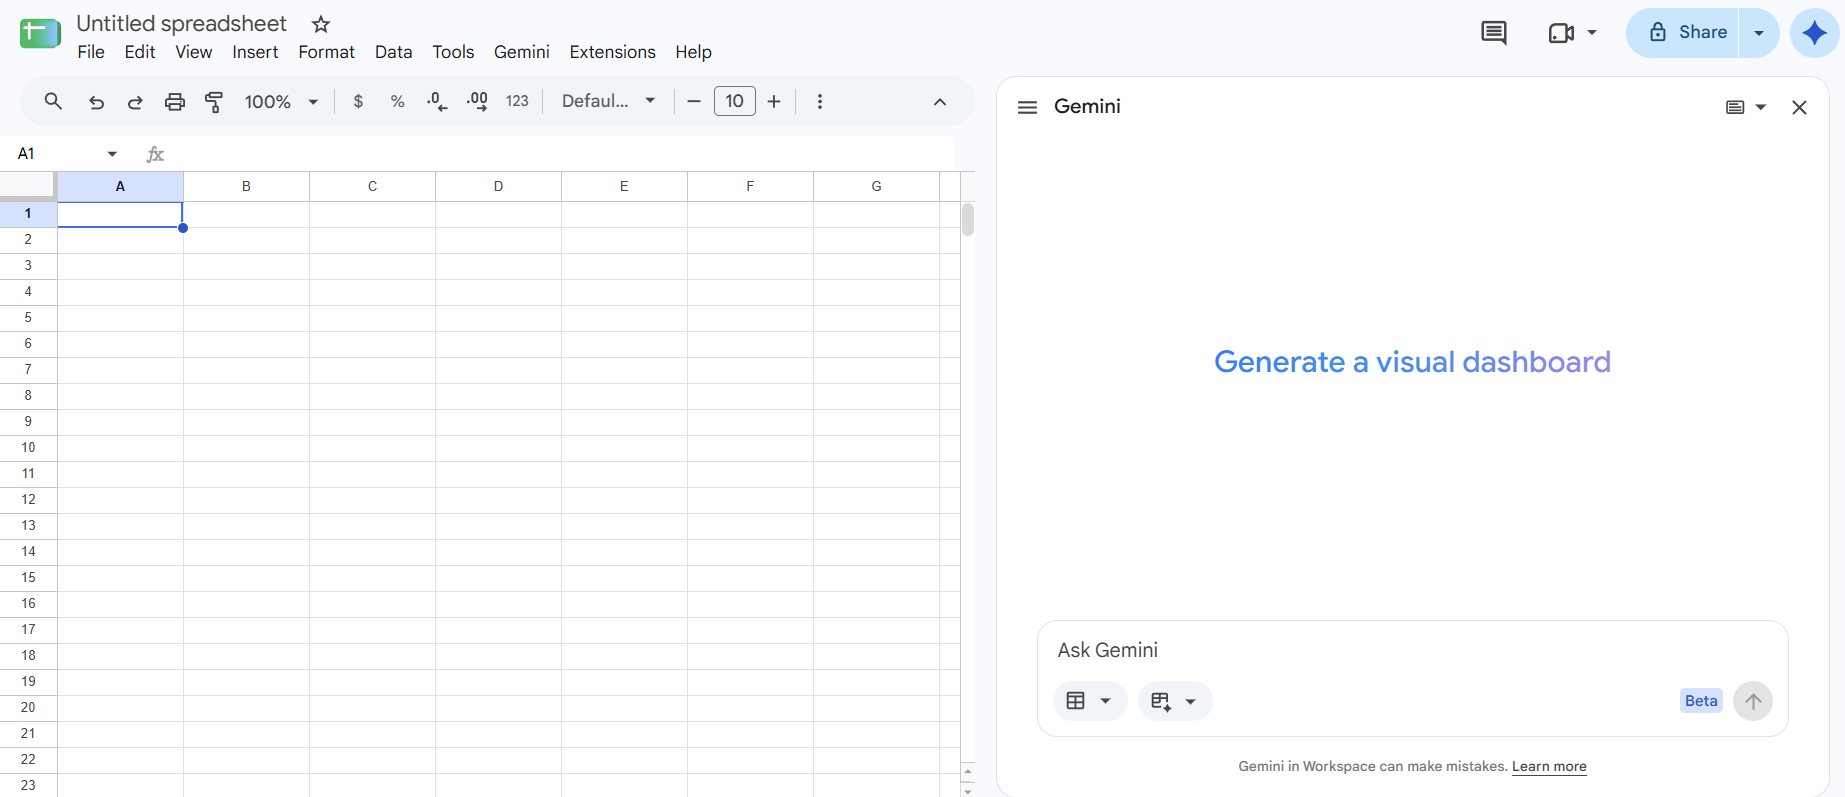
Task: Open the table data source dropdown in Gemini
Action: click(1090, 701)
